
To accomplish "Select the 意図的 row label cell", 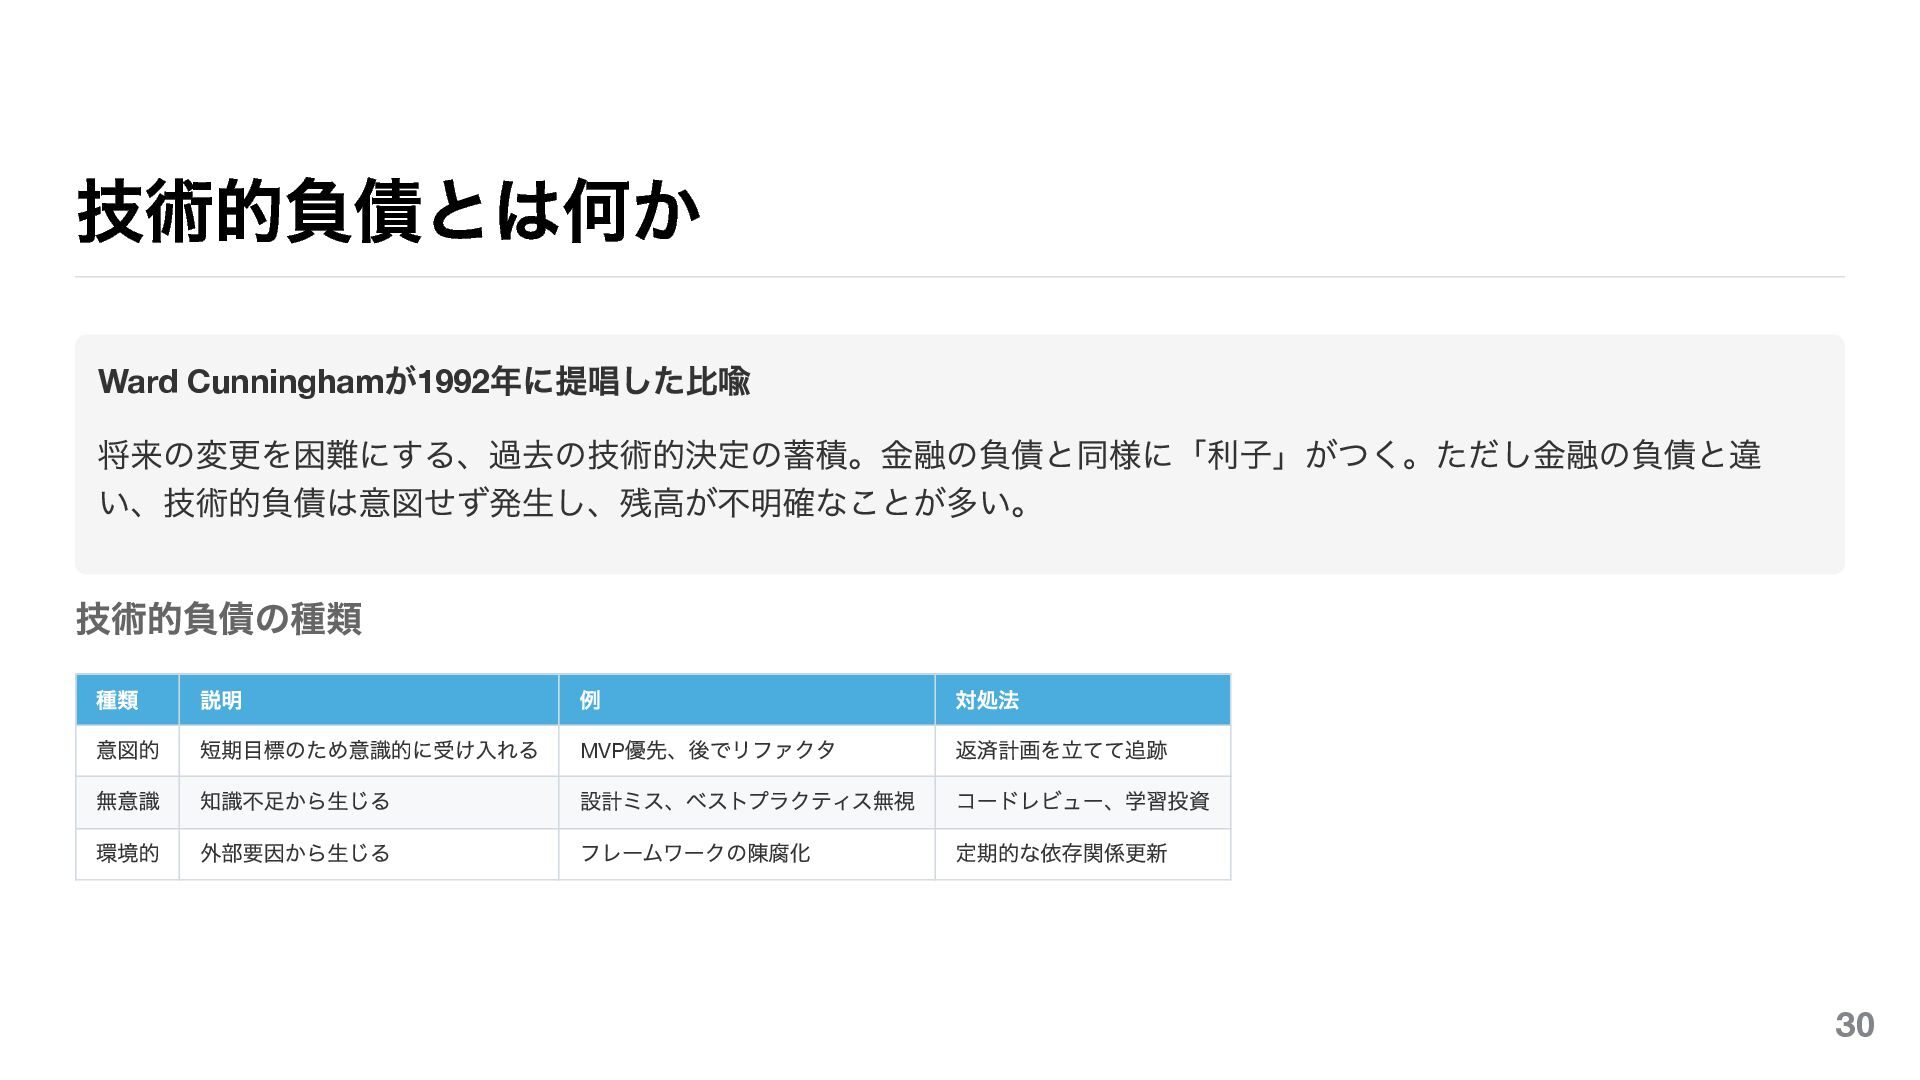I will coord(127,750).
